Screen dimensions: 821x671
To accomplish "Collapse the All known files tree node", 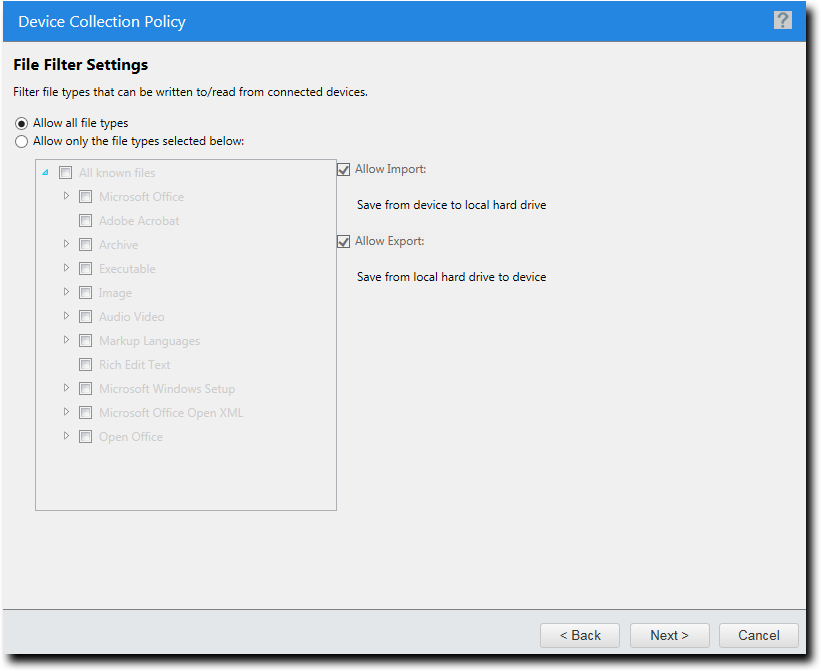I will (x=44, y=172).
